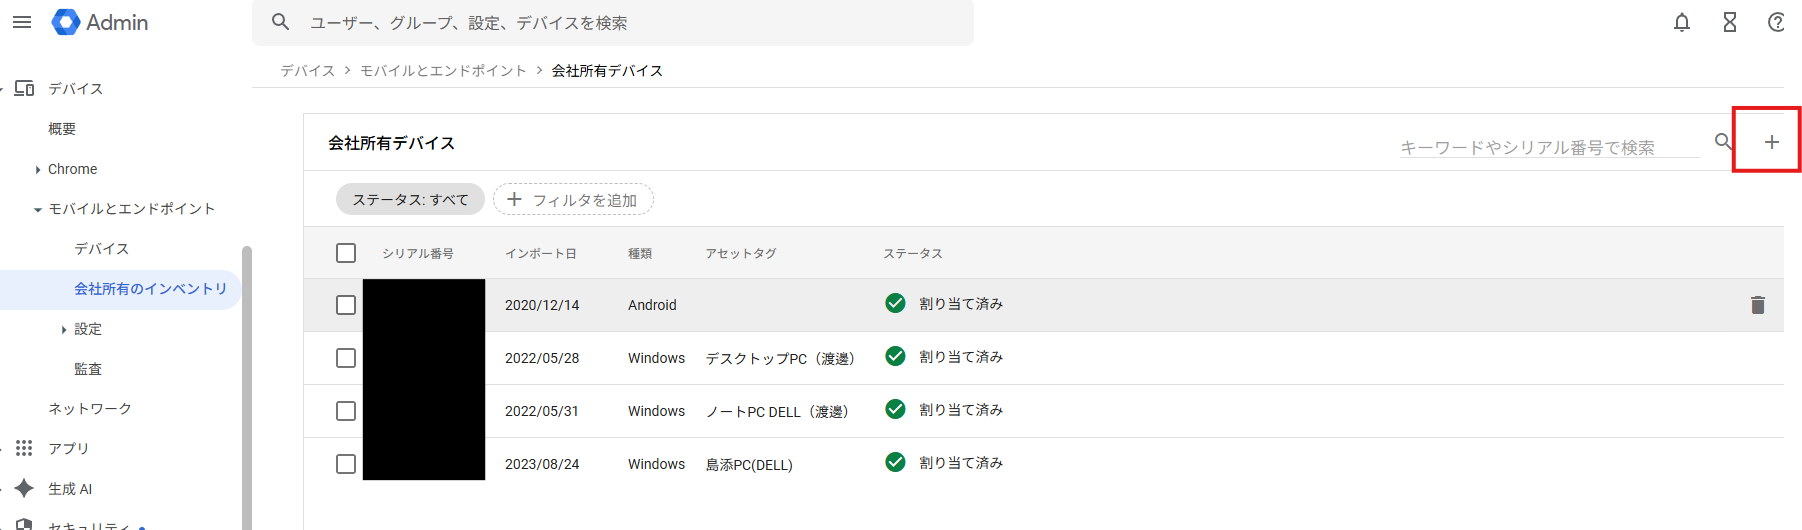The width and height of the screenshot is (1802, 530).
Task: Collapse the モバイルとエンドポイント section
Action: click(x=38, y=210)
